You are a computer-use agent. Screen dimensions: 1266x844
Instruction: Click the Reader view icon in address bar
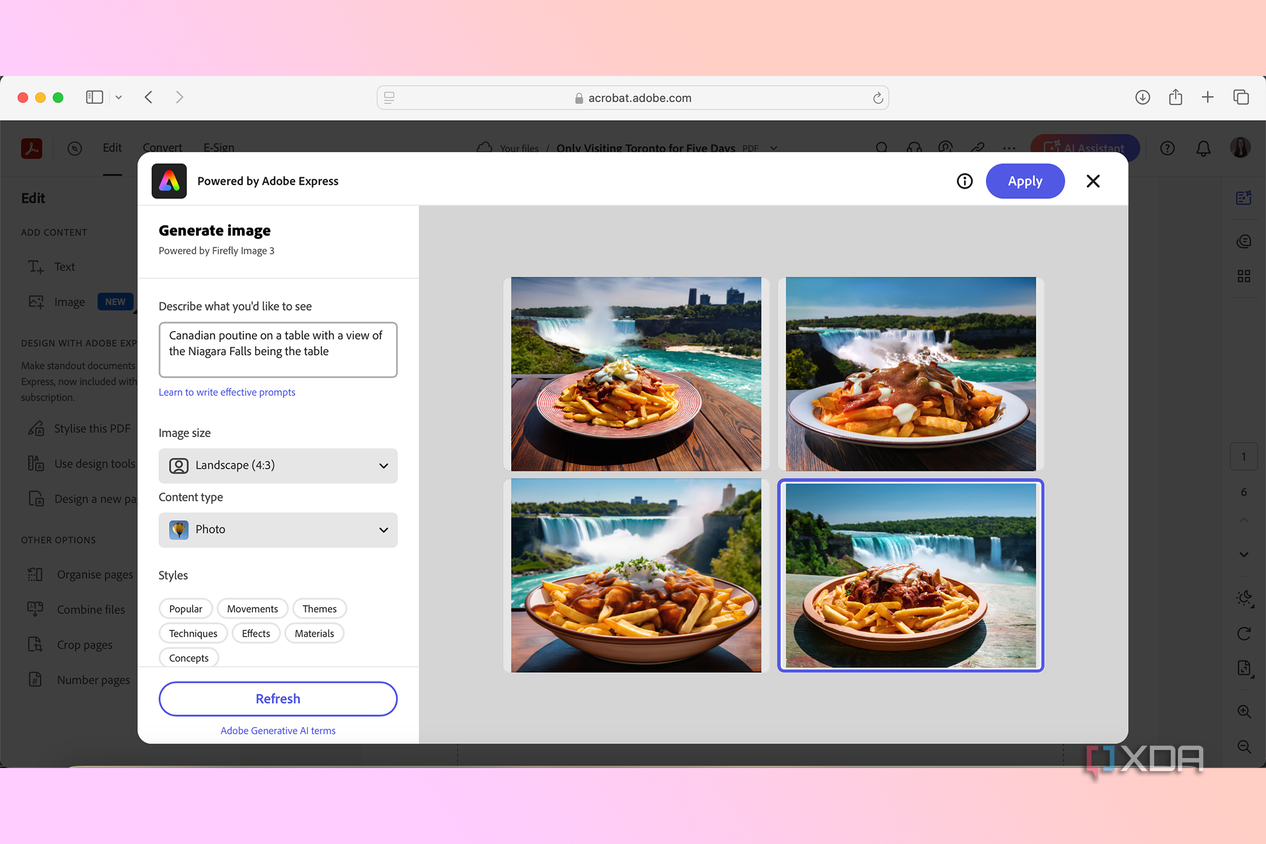point(390,98)
